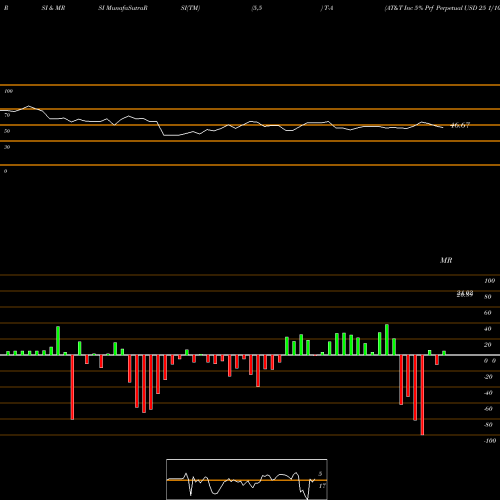
Task: Click the -20 label on MR axis
Action: [488, 377]
